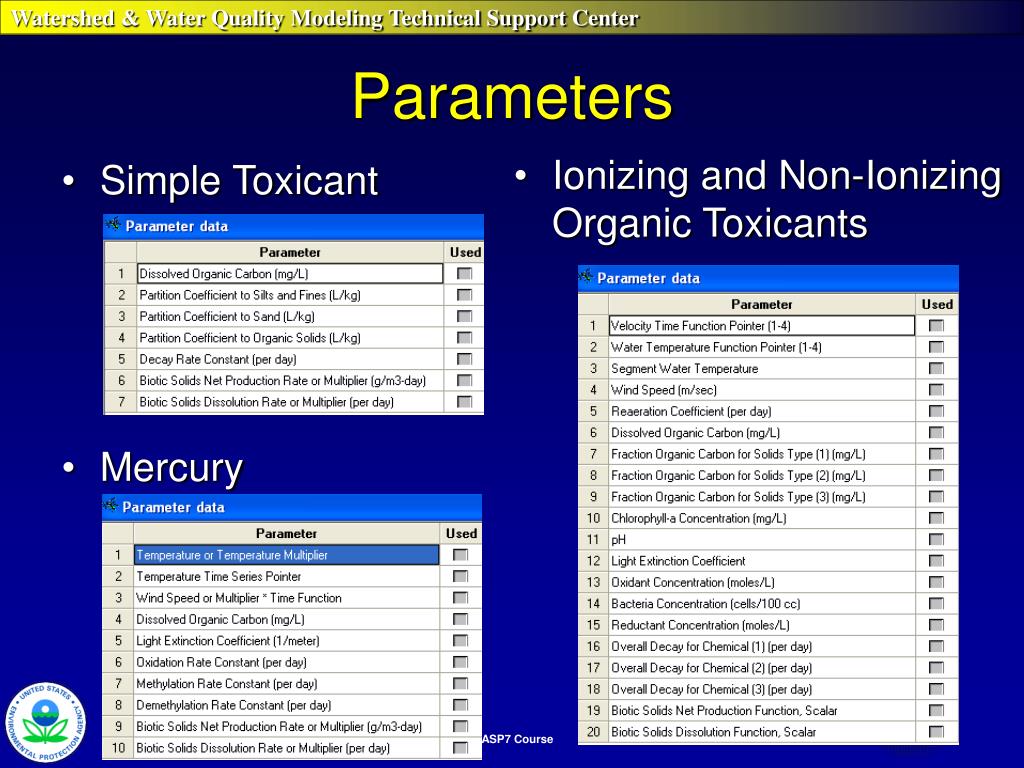Screen dimensions: 1024x768
Task: Enable Used for Decay Rate Constant (per day)
Action: [464, 359]
